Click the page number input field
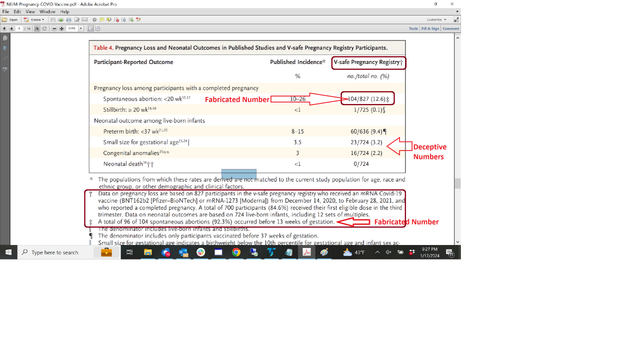The height and width of the screenshot is (360, 640). (19, 29)
